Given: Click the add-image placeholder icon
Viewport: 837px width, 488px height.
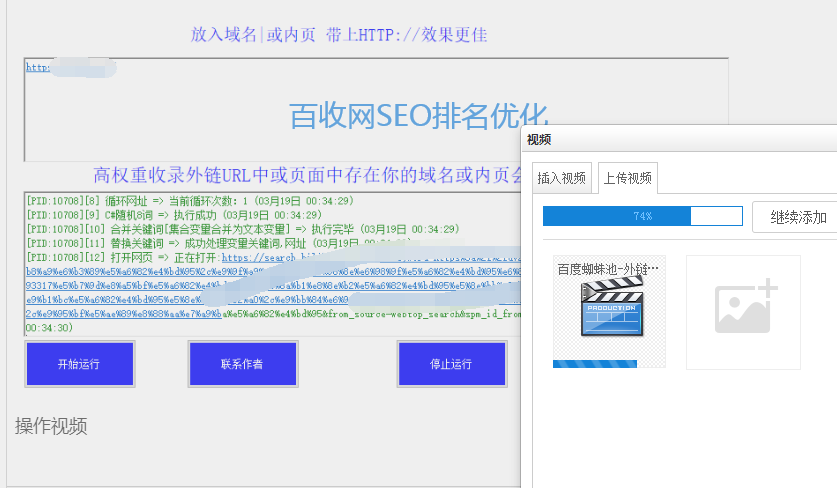Looking at the screenshot, I should click(x=745, y=306).
